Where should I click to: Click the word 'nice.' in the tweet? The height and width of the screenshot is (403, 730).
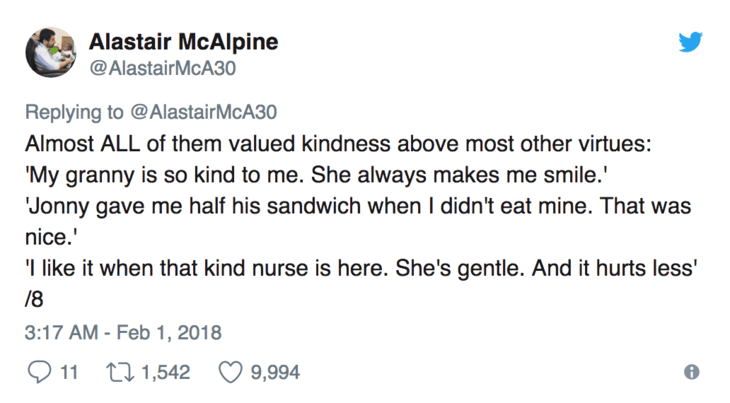pyautogui.click(x=47, y=237)
